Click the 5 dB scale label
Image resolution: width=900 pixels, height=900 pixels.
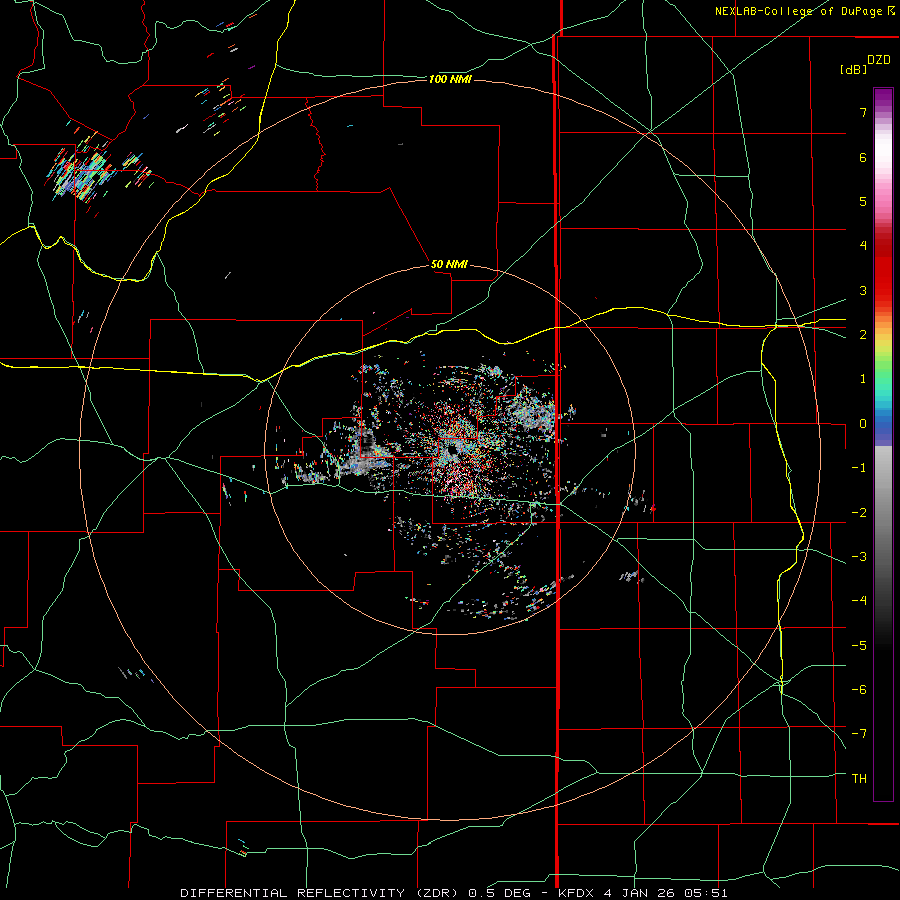(x=863, y=201)
